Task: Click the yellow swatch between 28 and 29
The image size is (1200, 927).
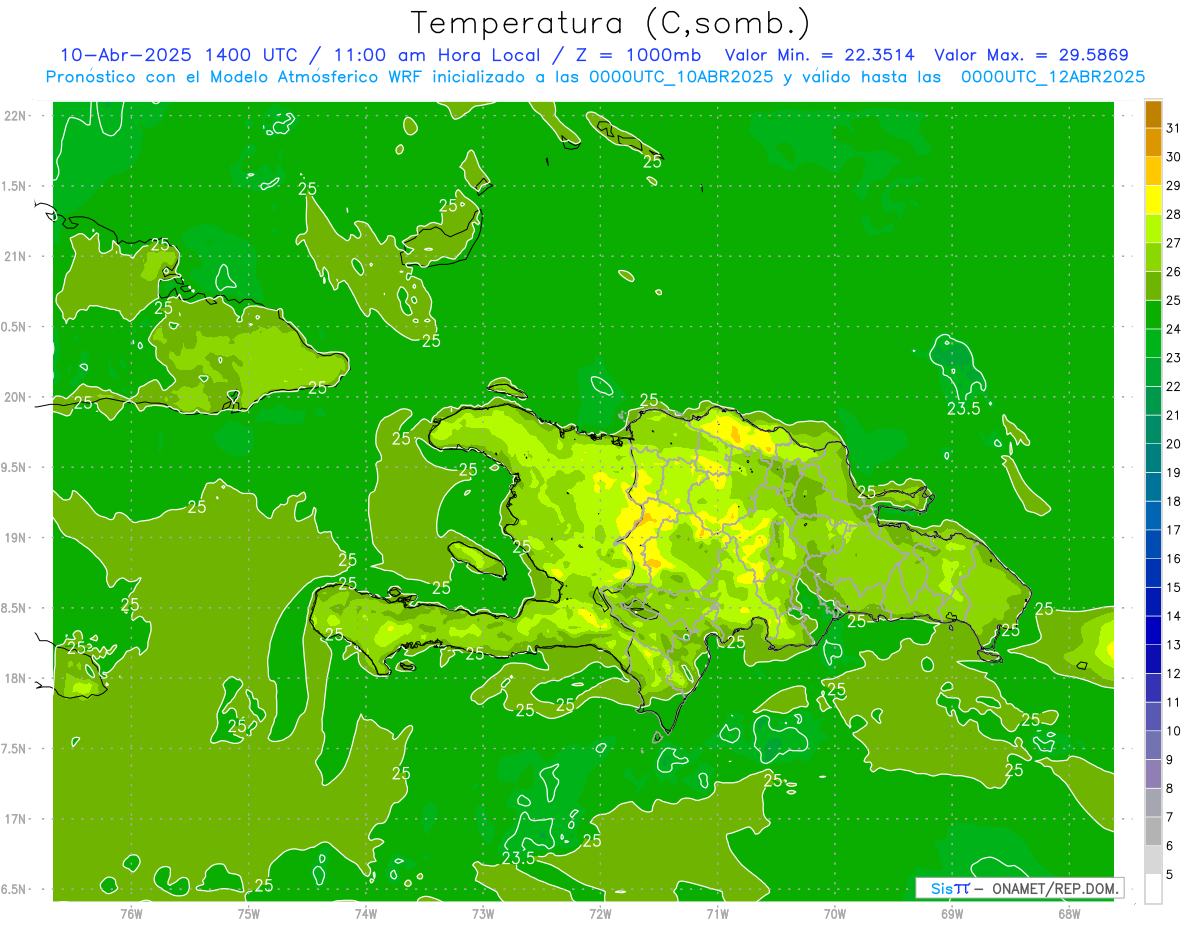Action: [1153, 200]
